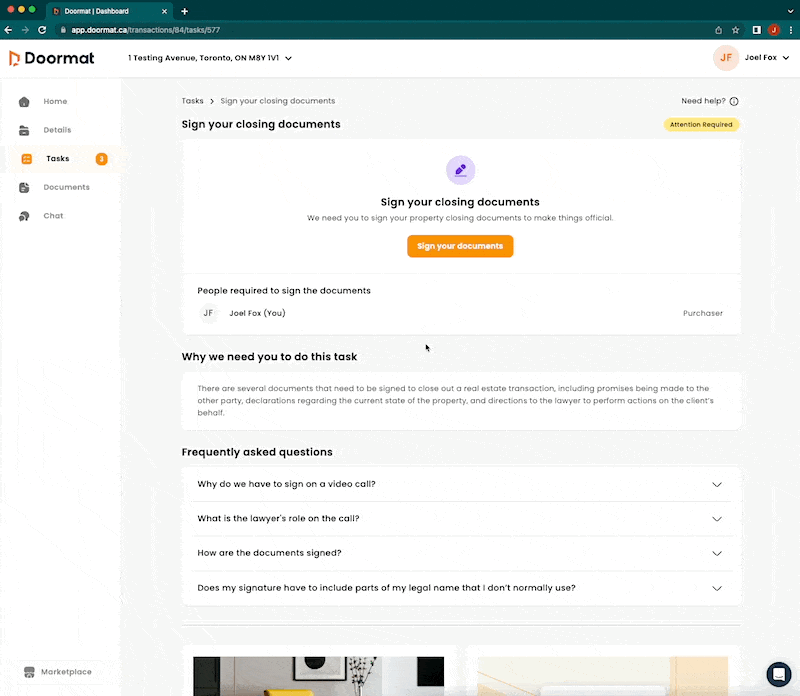This screenshot has width=800, height=696.
Task: Open Details from the sidebar icon
Action: (x=24, y=130)
